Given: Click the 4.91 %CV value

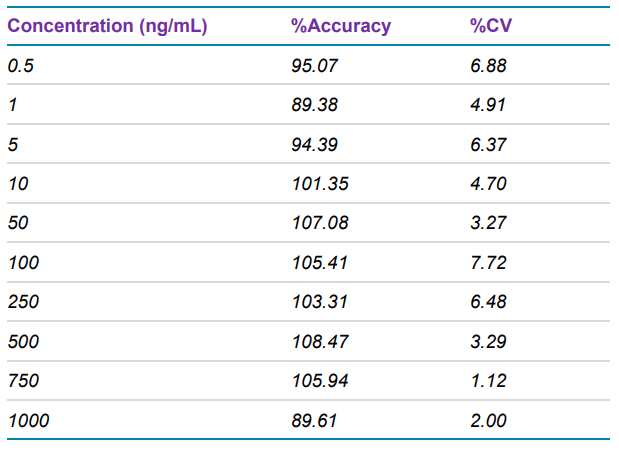Looking at the screenshot, I should point(488,105).
